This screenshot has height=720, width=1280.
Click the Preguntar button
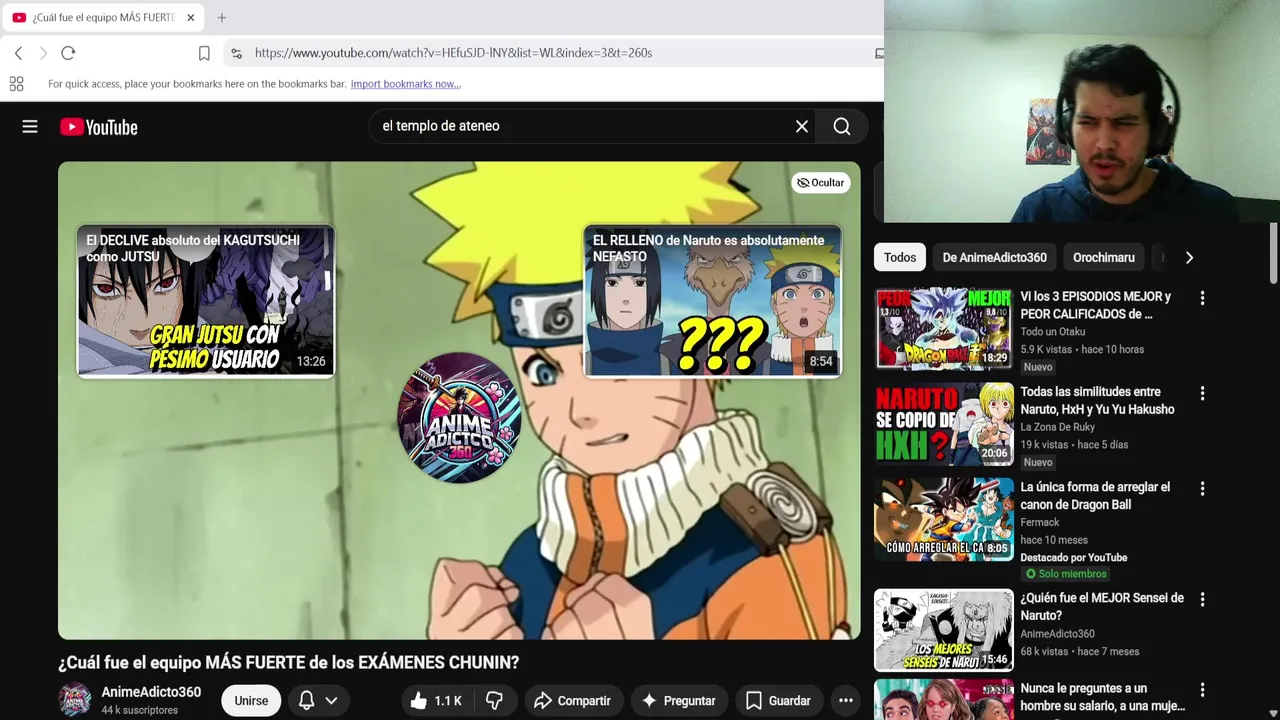(678, 701)
